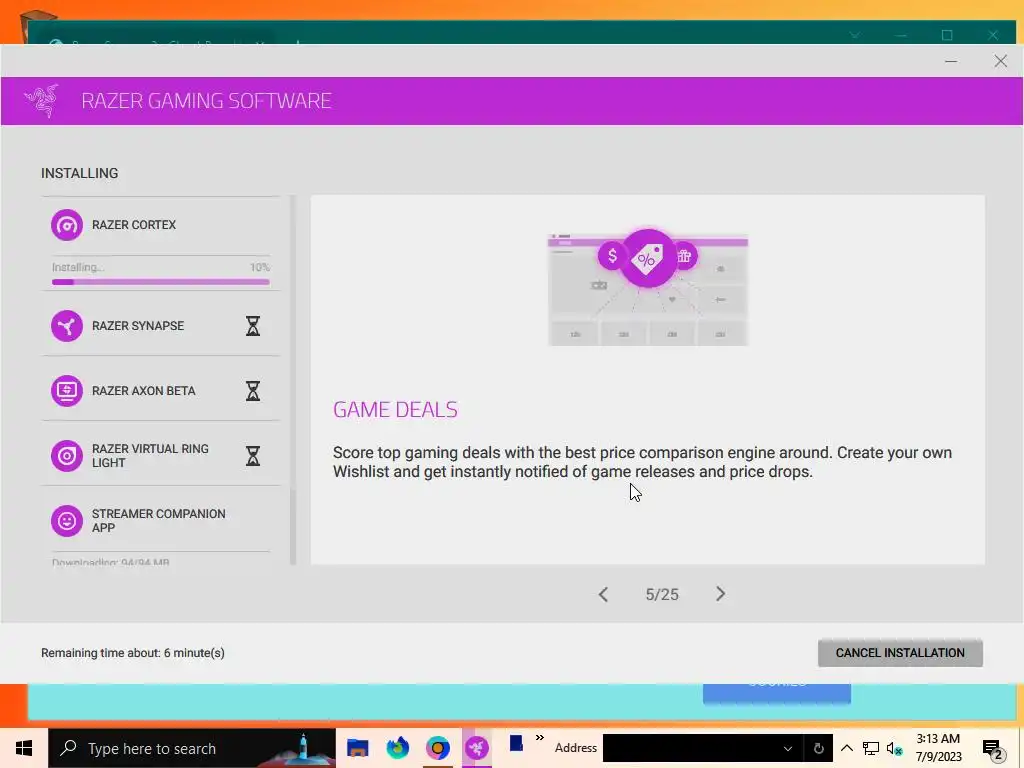
Task: Show hidden system tray icons
Action: pos(846,748)
